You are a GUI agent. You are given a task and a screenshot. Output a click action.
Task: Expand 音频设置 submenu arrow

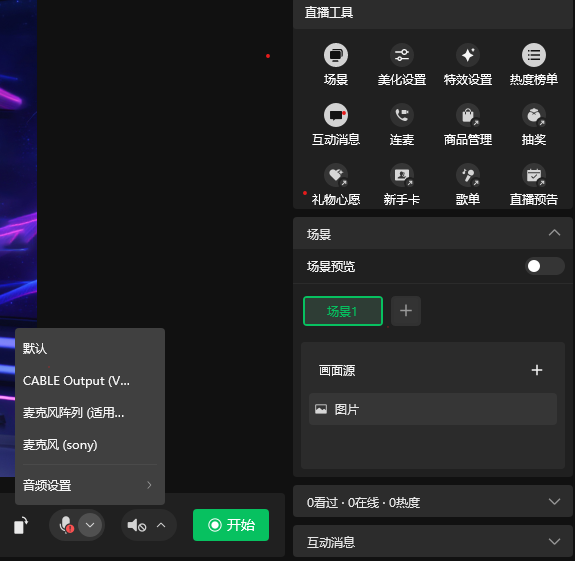[x=149, y=485]
